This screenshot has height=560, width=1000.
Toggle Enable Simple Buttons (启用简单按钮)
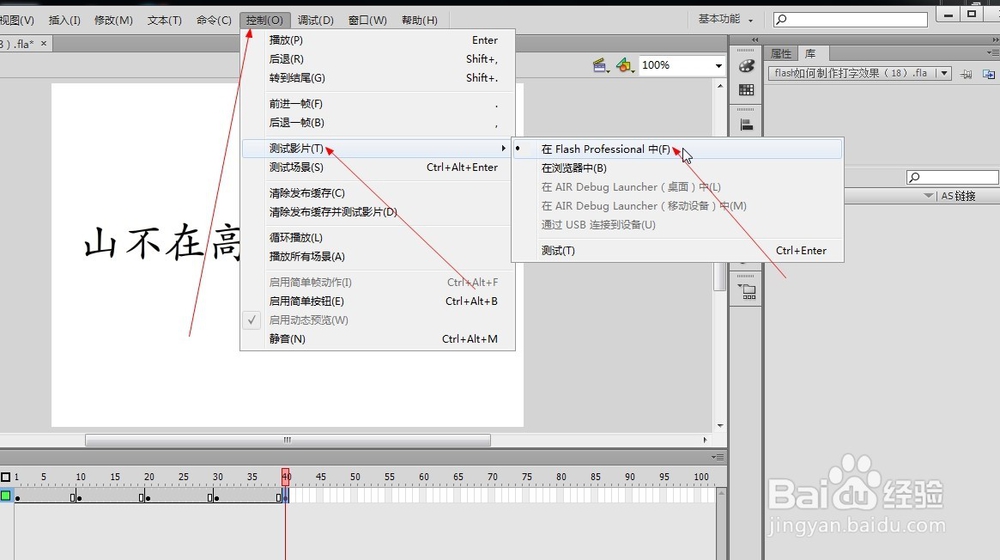click(x=378, y=301)
